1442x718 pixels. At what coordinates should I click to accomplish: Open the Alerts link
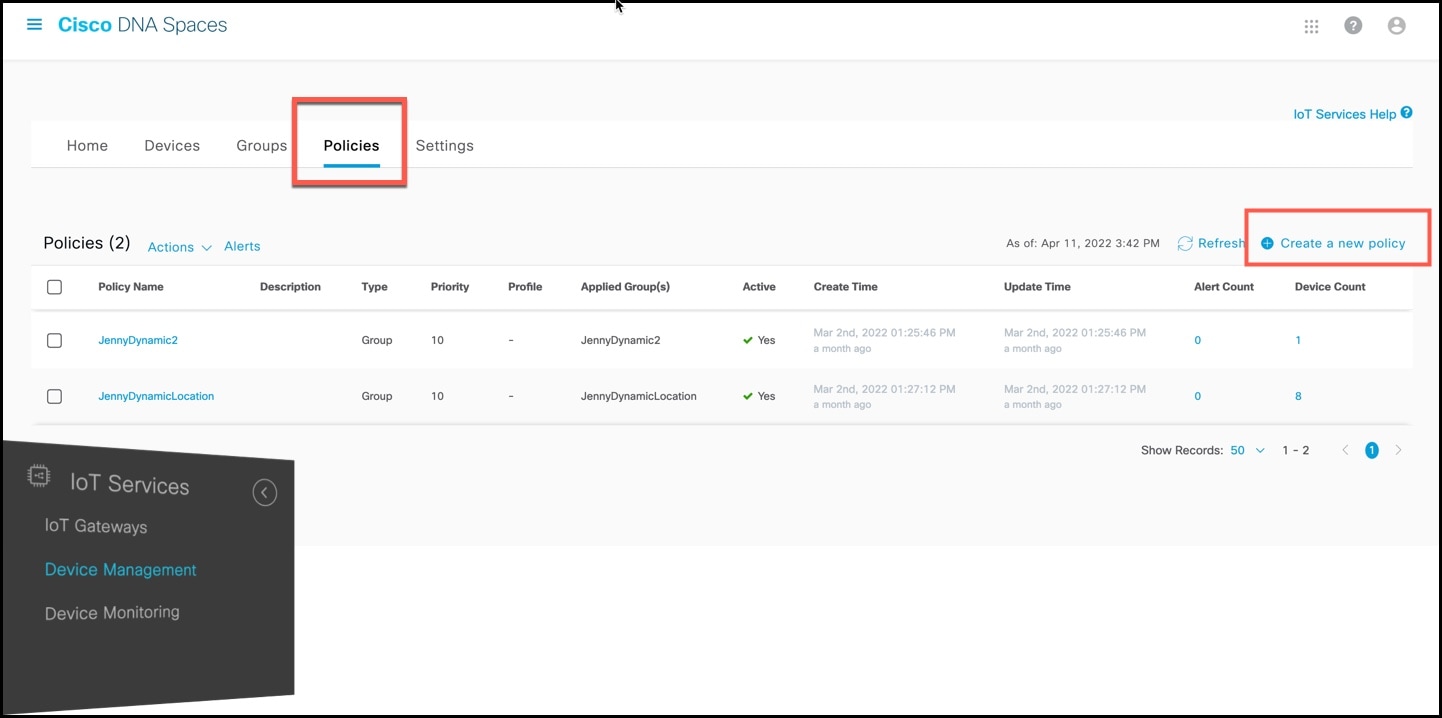[242, 246]
